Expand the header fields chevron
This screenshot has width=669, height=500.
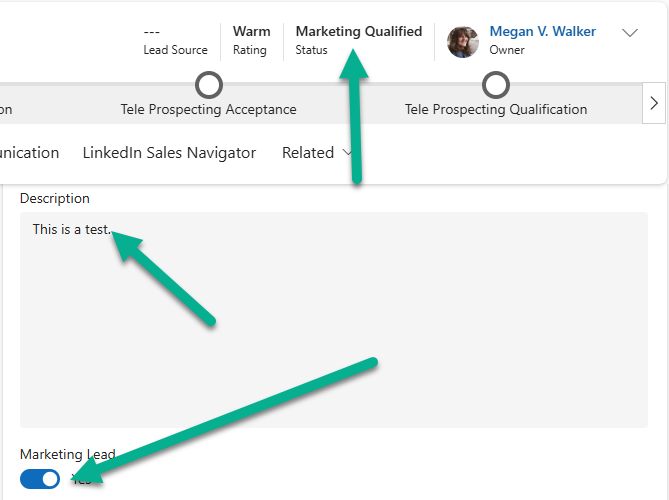click(x=630, y=33)
